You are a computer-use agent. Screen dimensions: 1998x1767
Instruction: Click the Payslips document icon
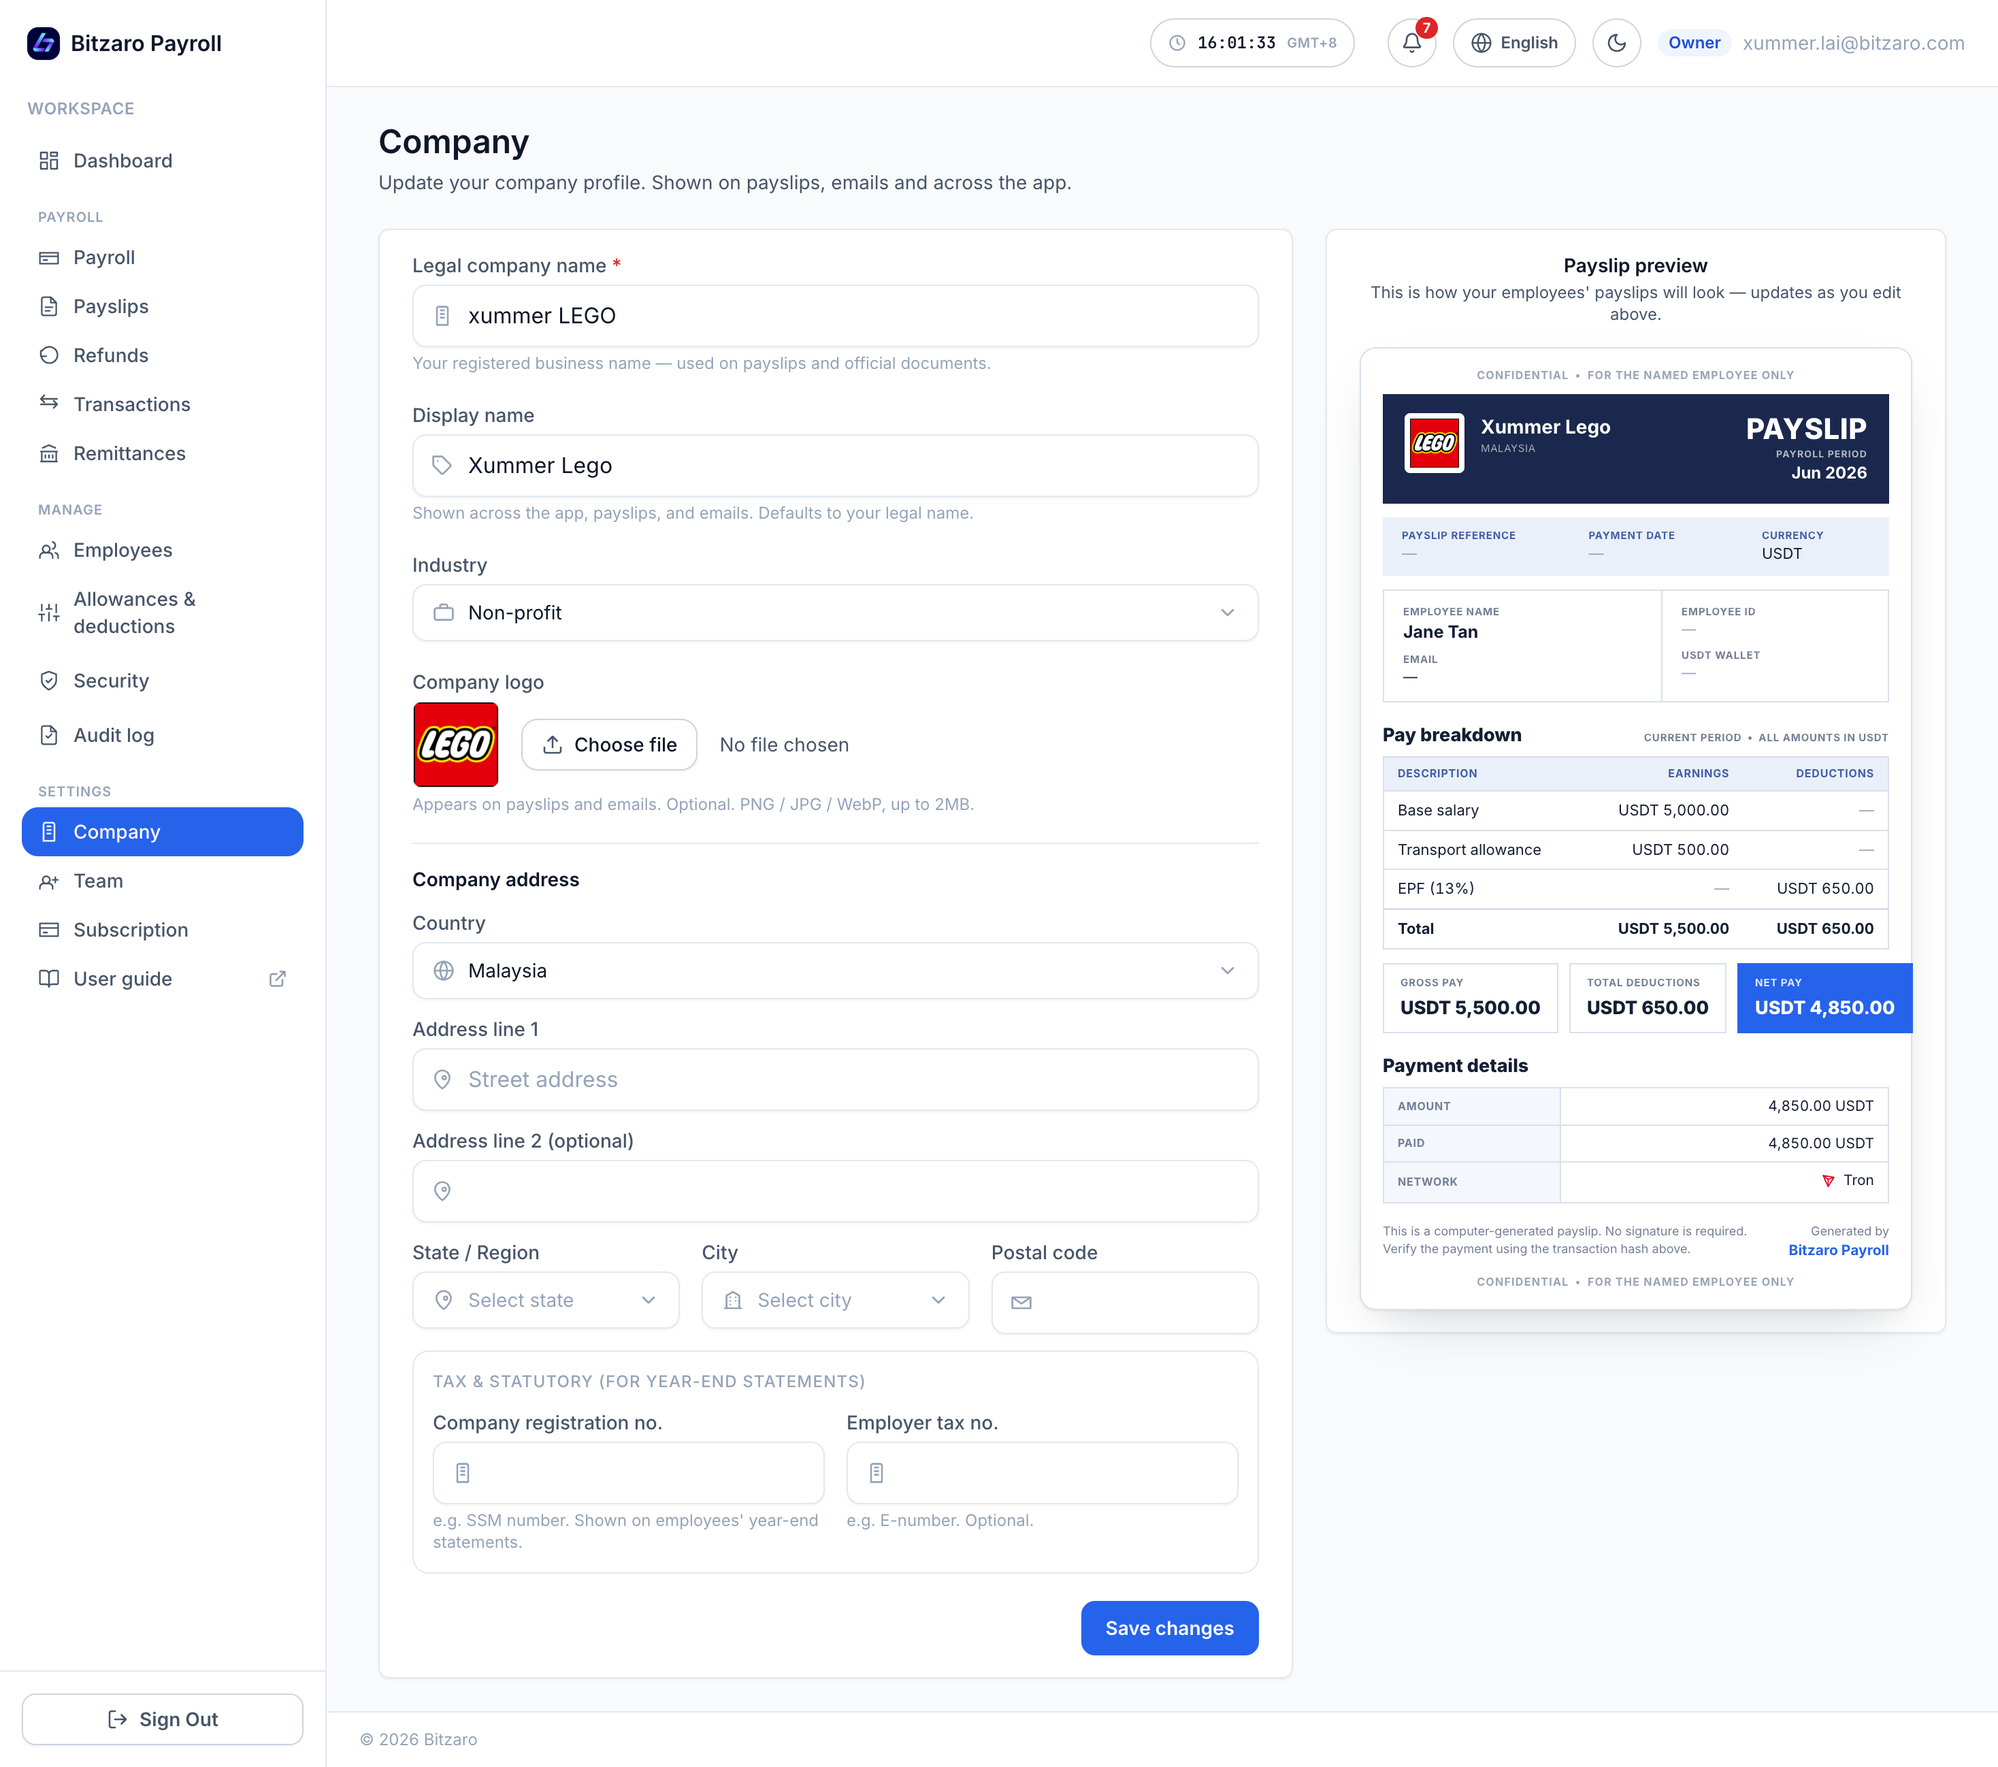coord(49,307)
